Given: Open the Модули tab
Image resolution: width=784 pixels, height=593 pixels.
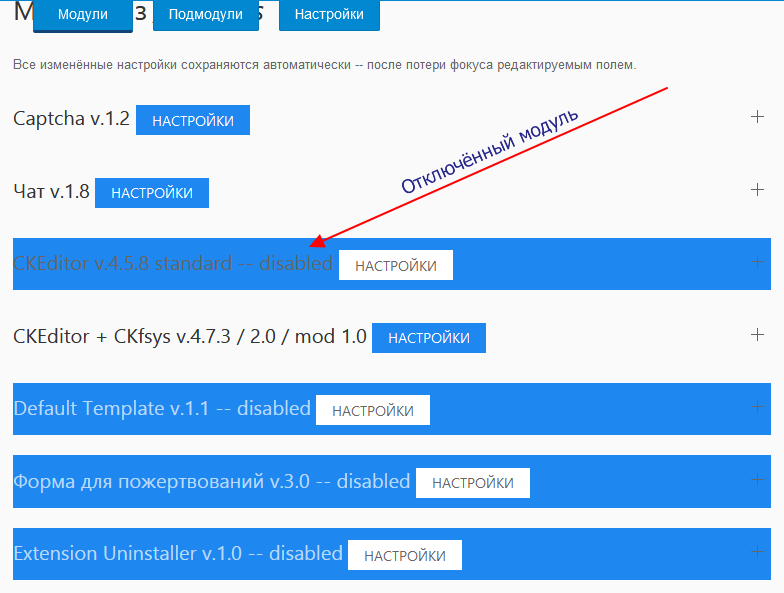Looking at the screenshot, I should click(x=82, y=15).
